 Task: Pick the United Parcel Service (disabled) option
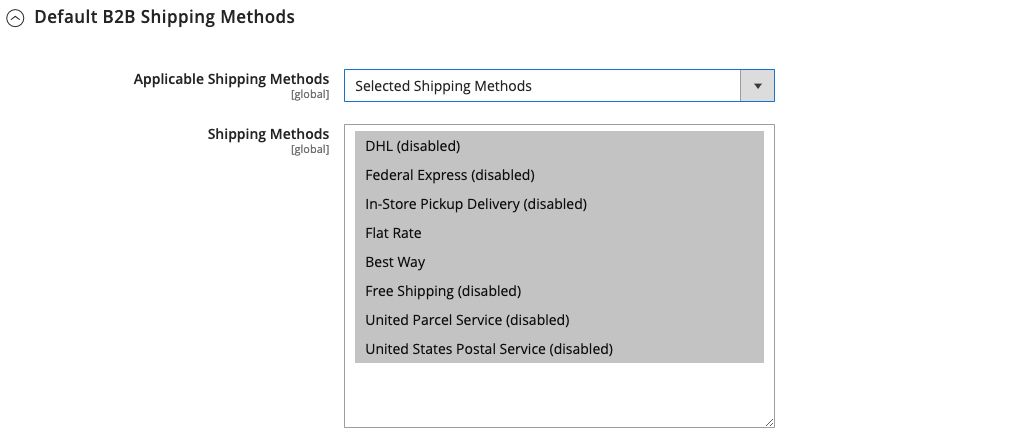tap(467, 320)
